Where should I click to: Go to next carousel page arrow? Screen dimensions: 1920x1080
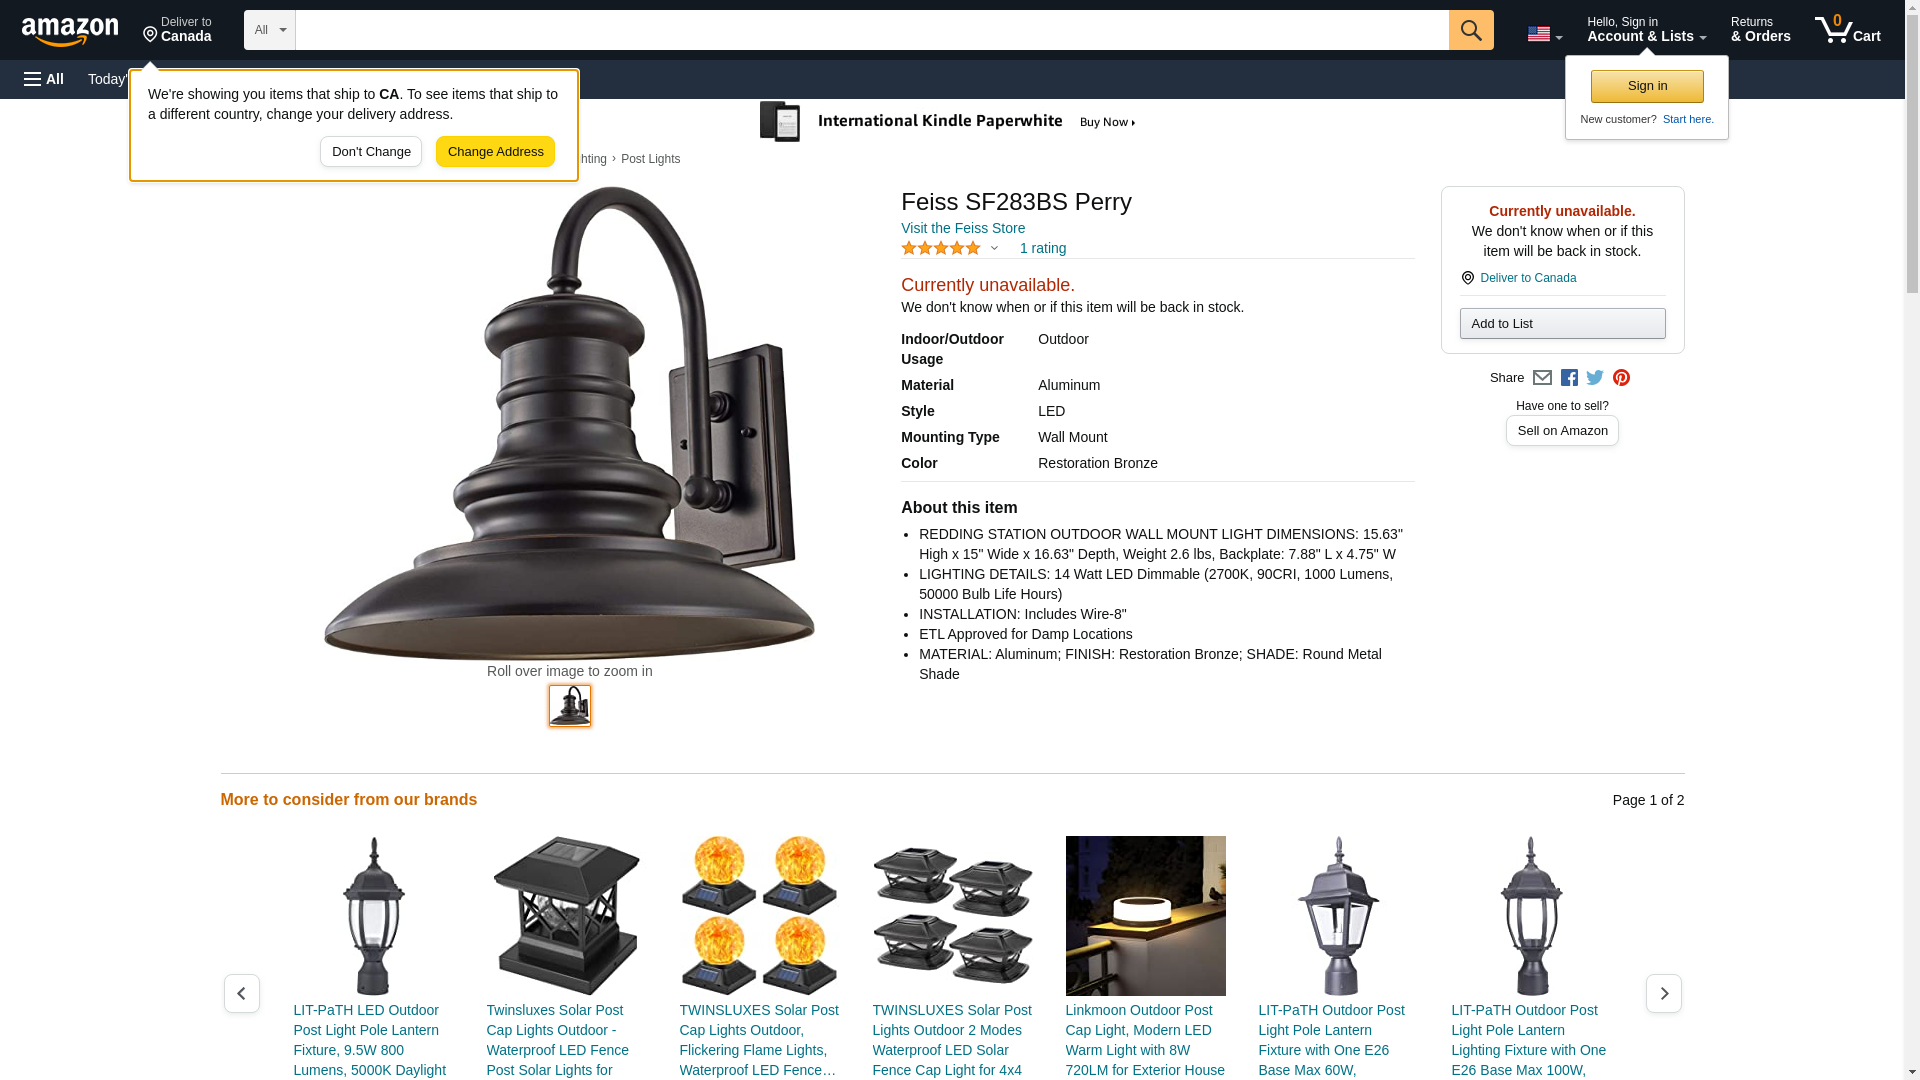coord(1664,993)
